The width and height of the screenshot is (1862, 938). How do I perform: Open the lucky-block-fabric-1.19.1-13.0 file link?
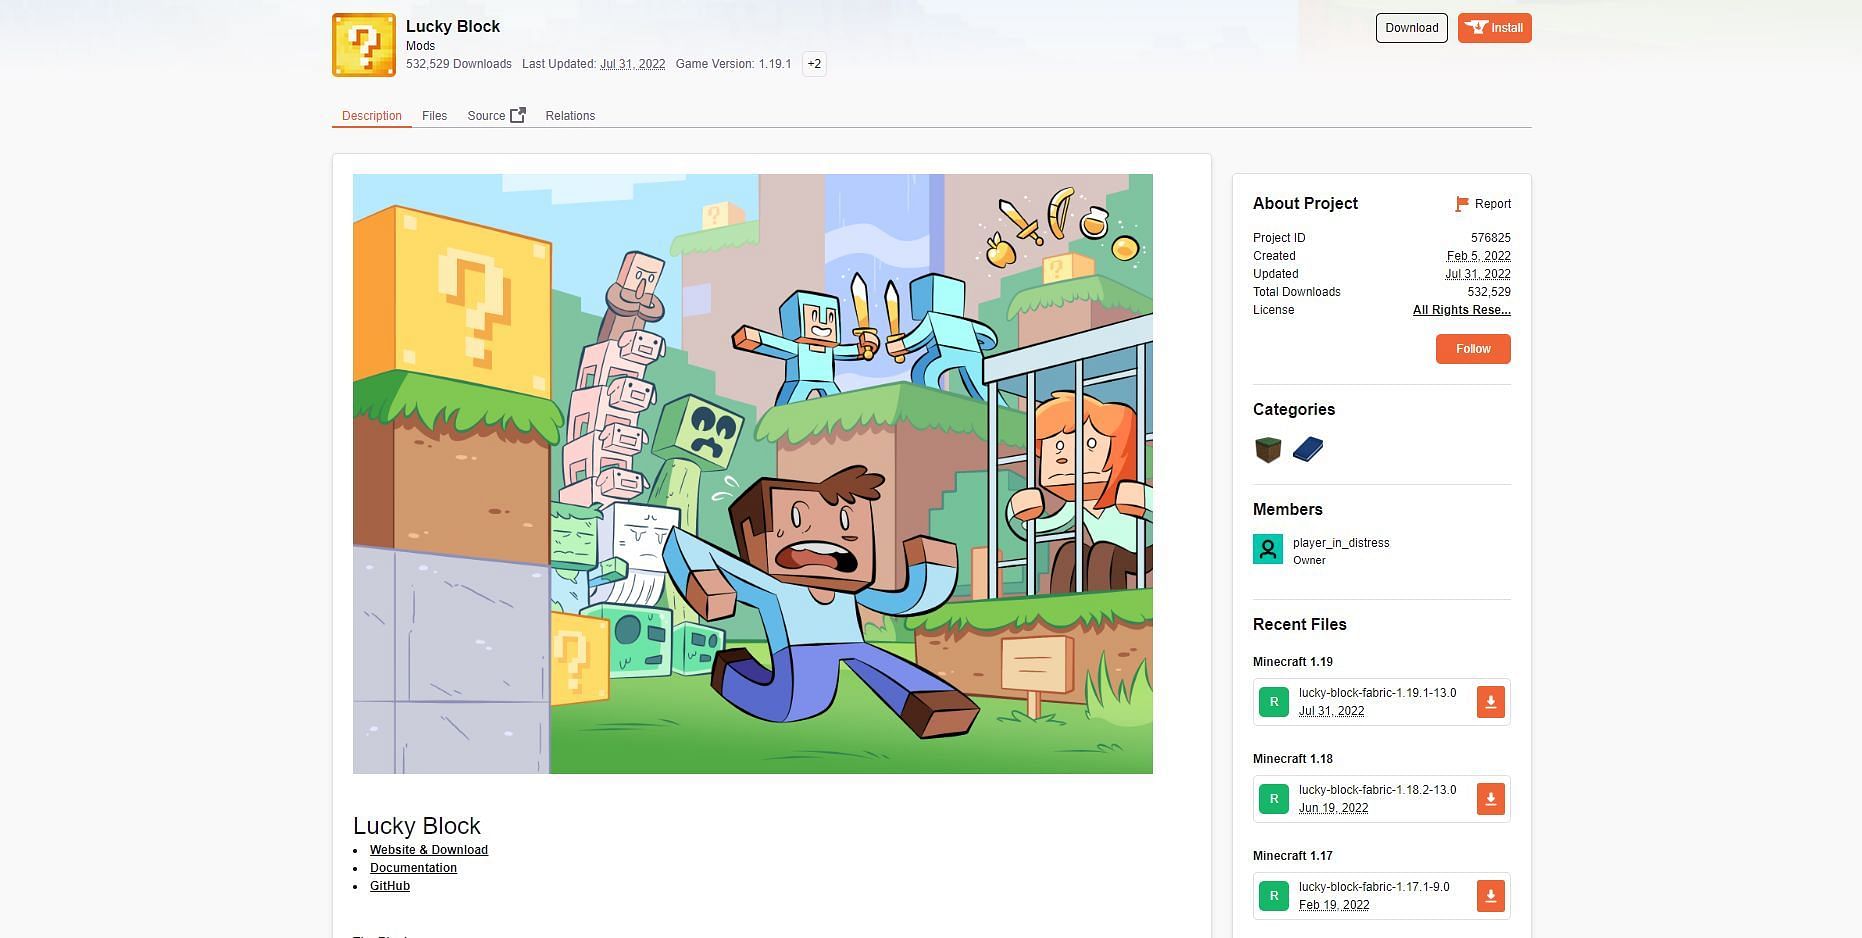(1377, 693)
